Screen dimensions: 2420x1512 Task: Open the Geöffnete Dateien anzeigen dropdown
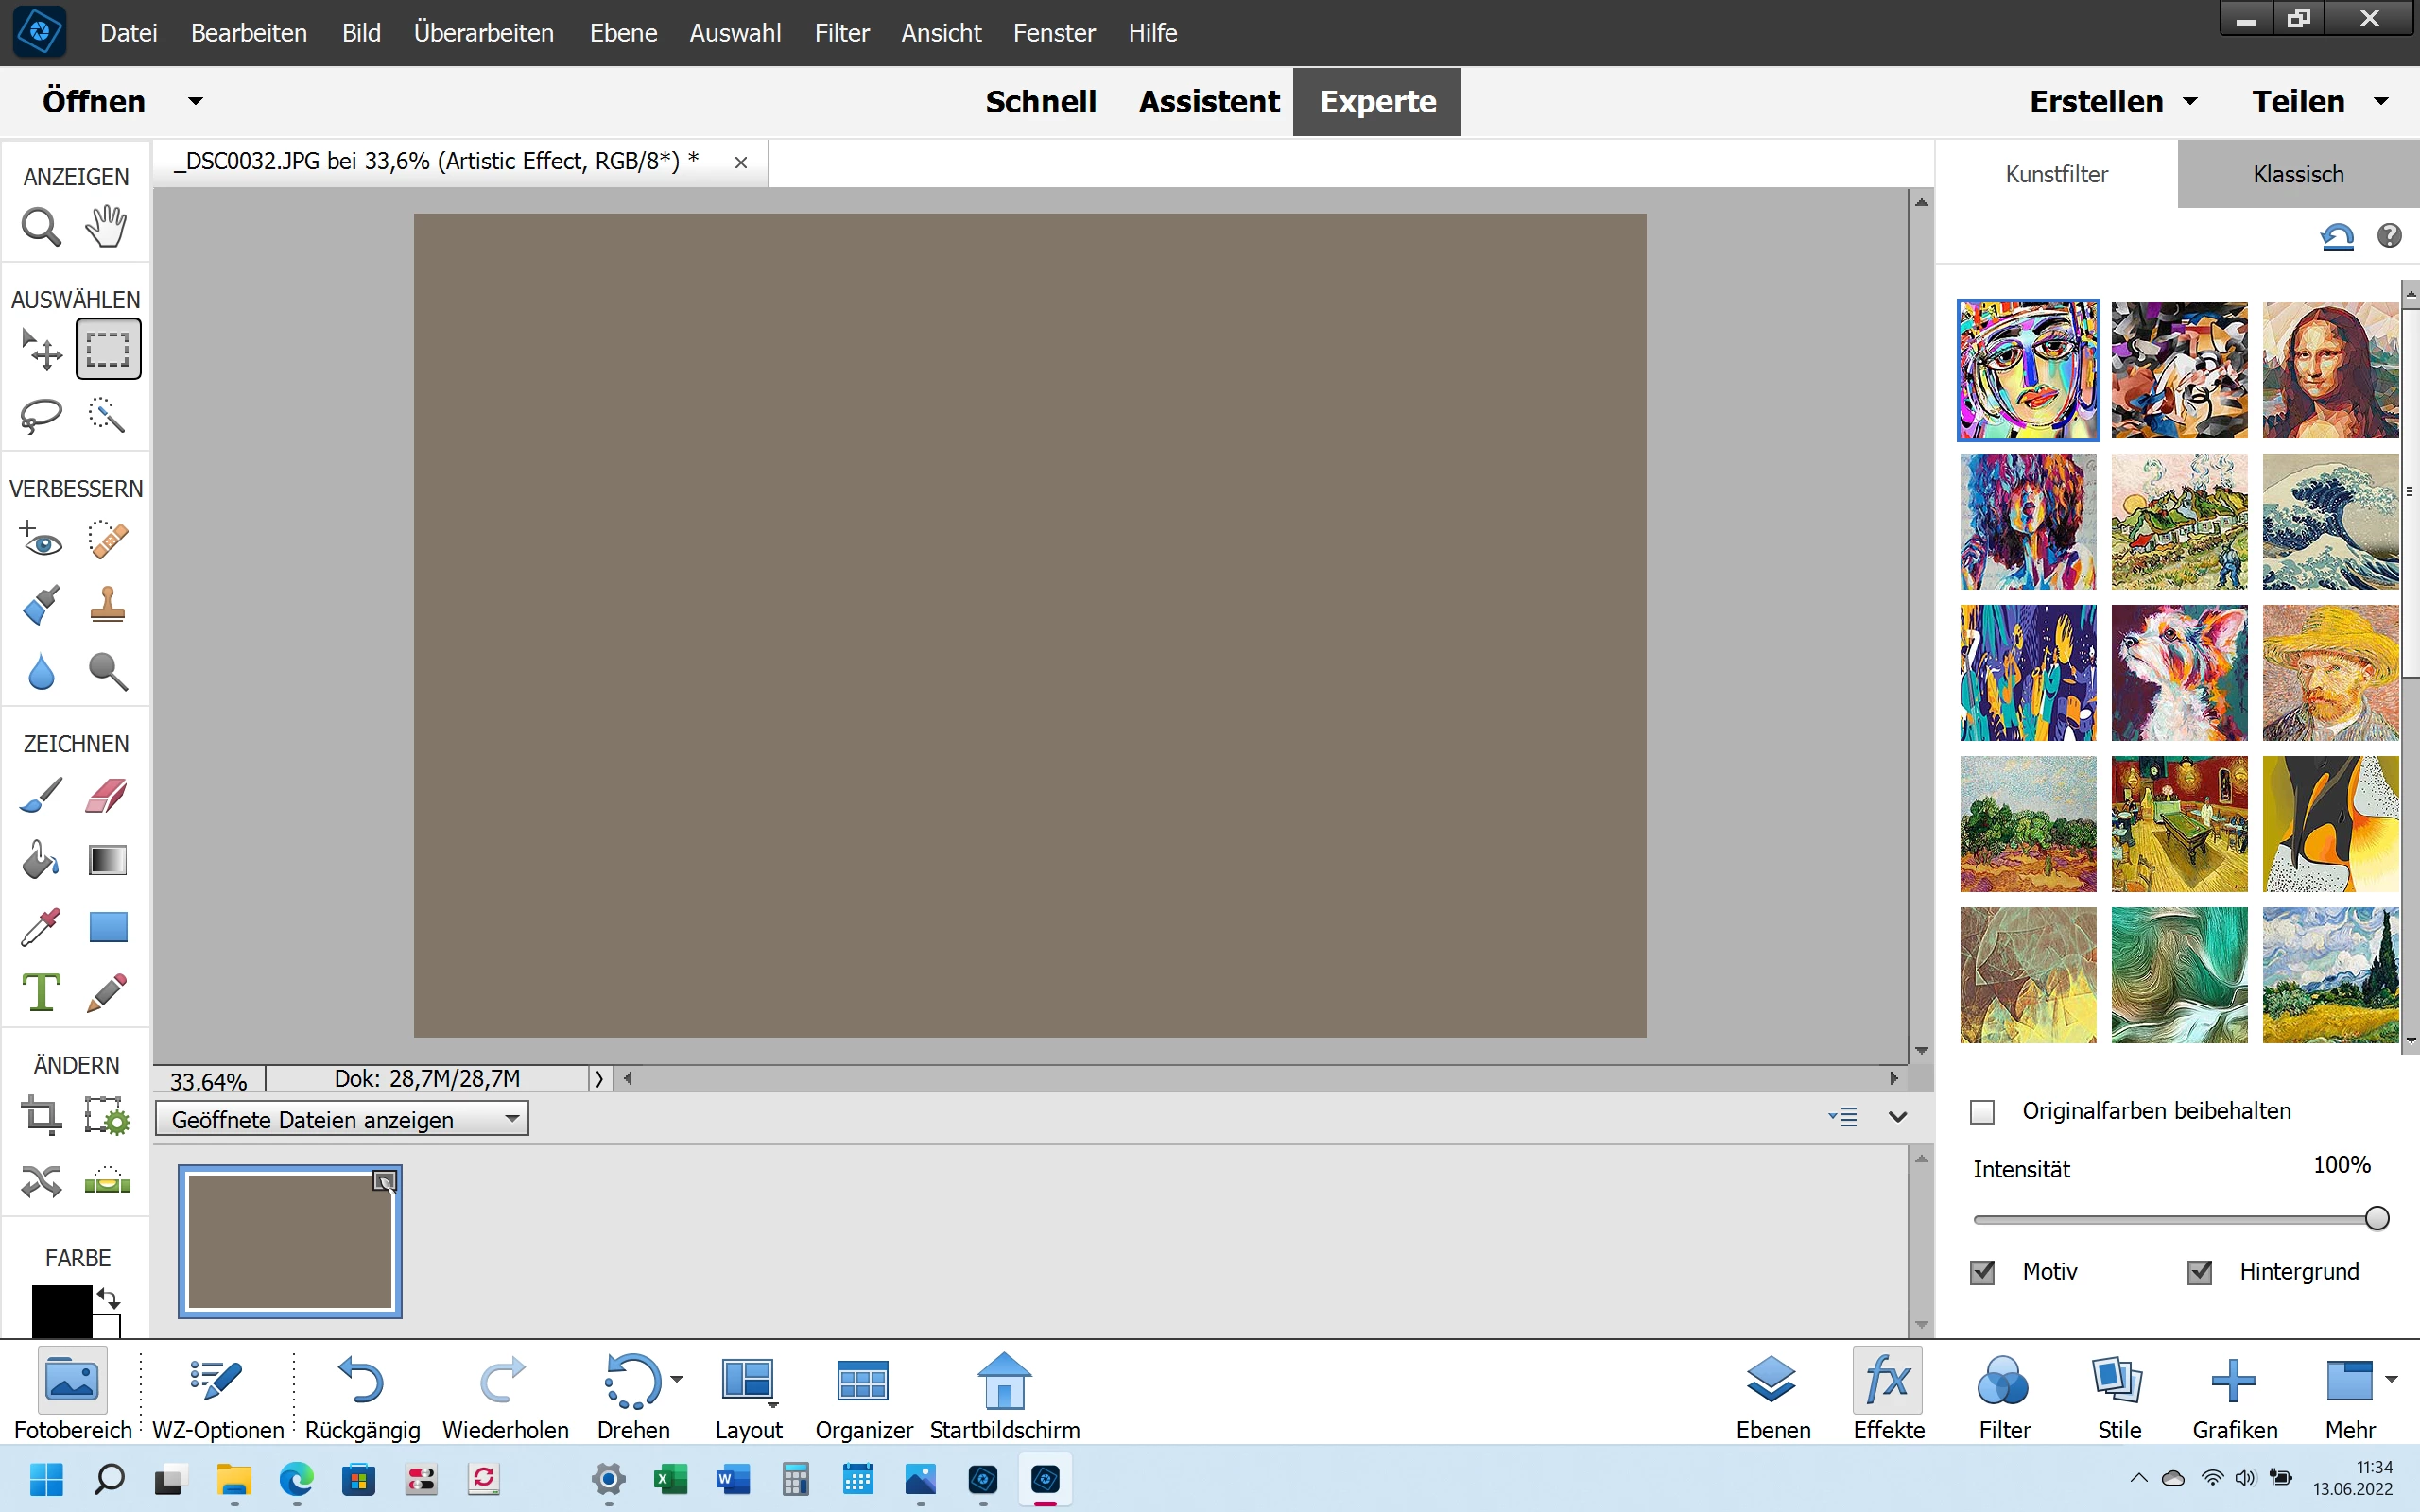(341, 1119)
